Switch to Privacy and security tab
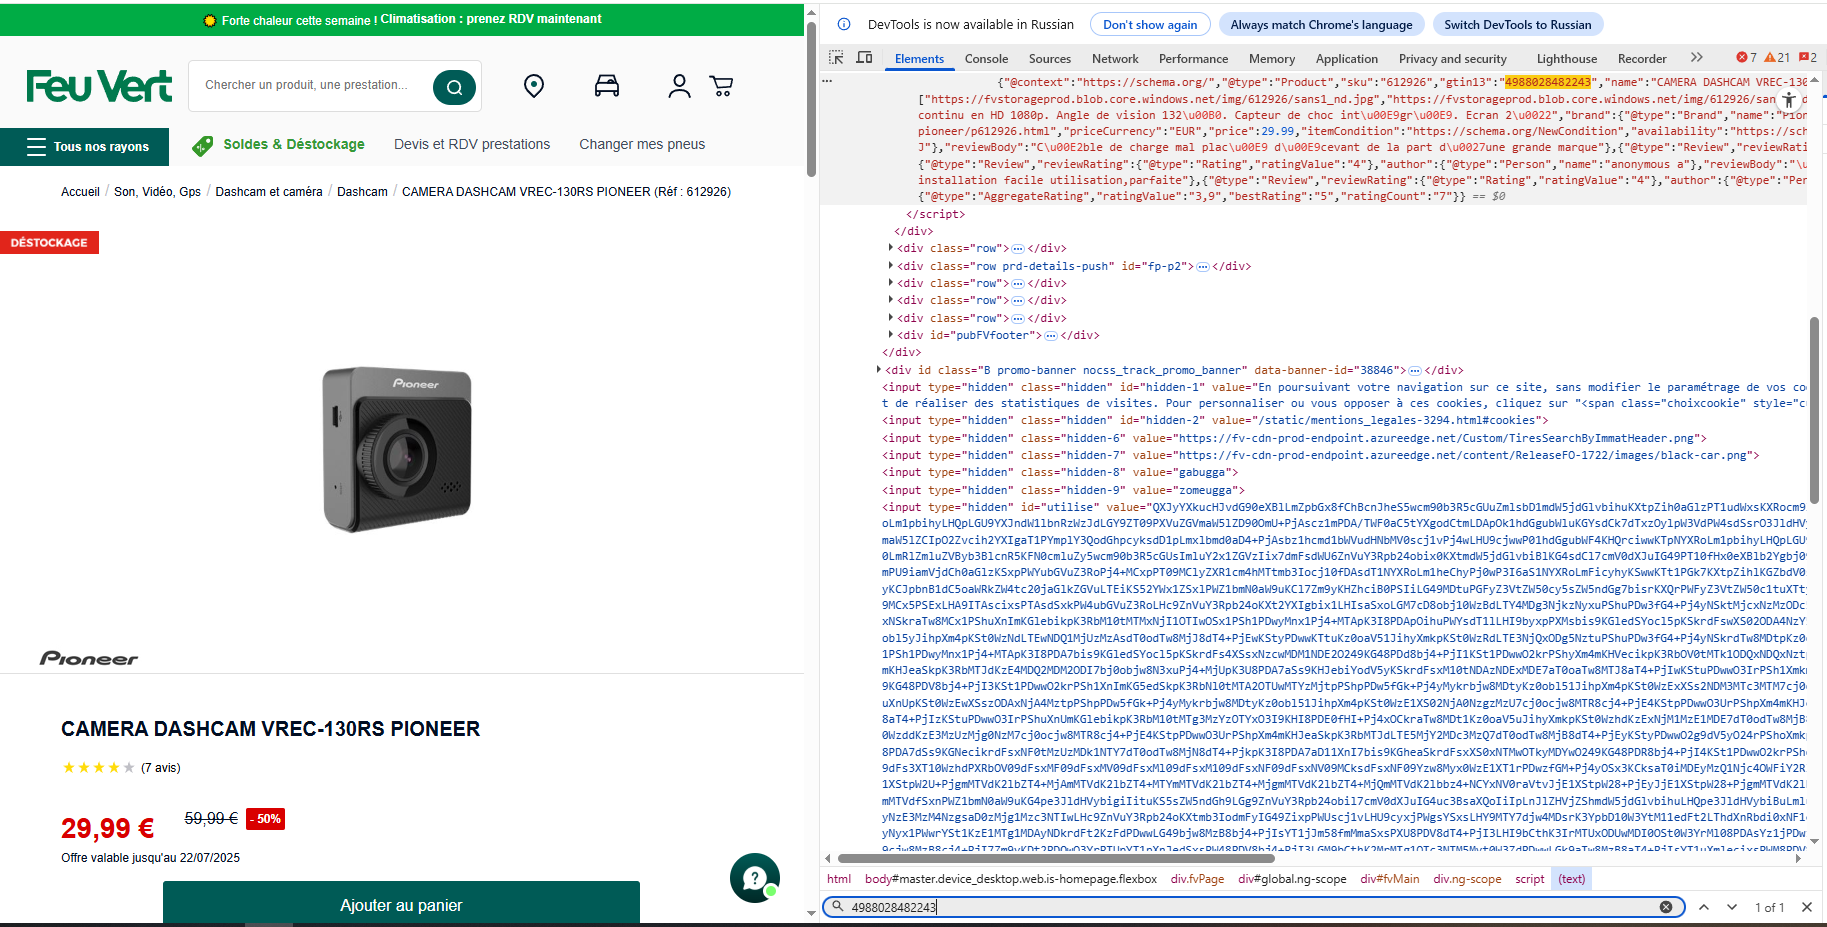1827x927 pixels. click(1452, 59)
